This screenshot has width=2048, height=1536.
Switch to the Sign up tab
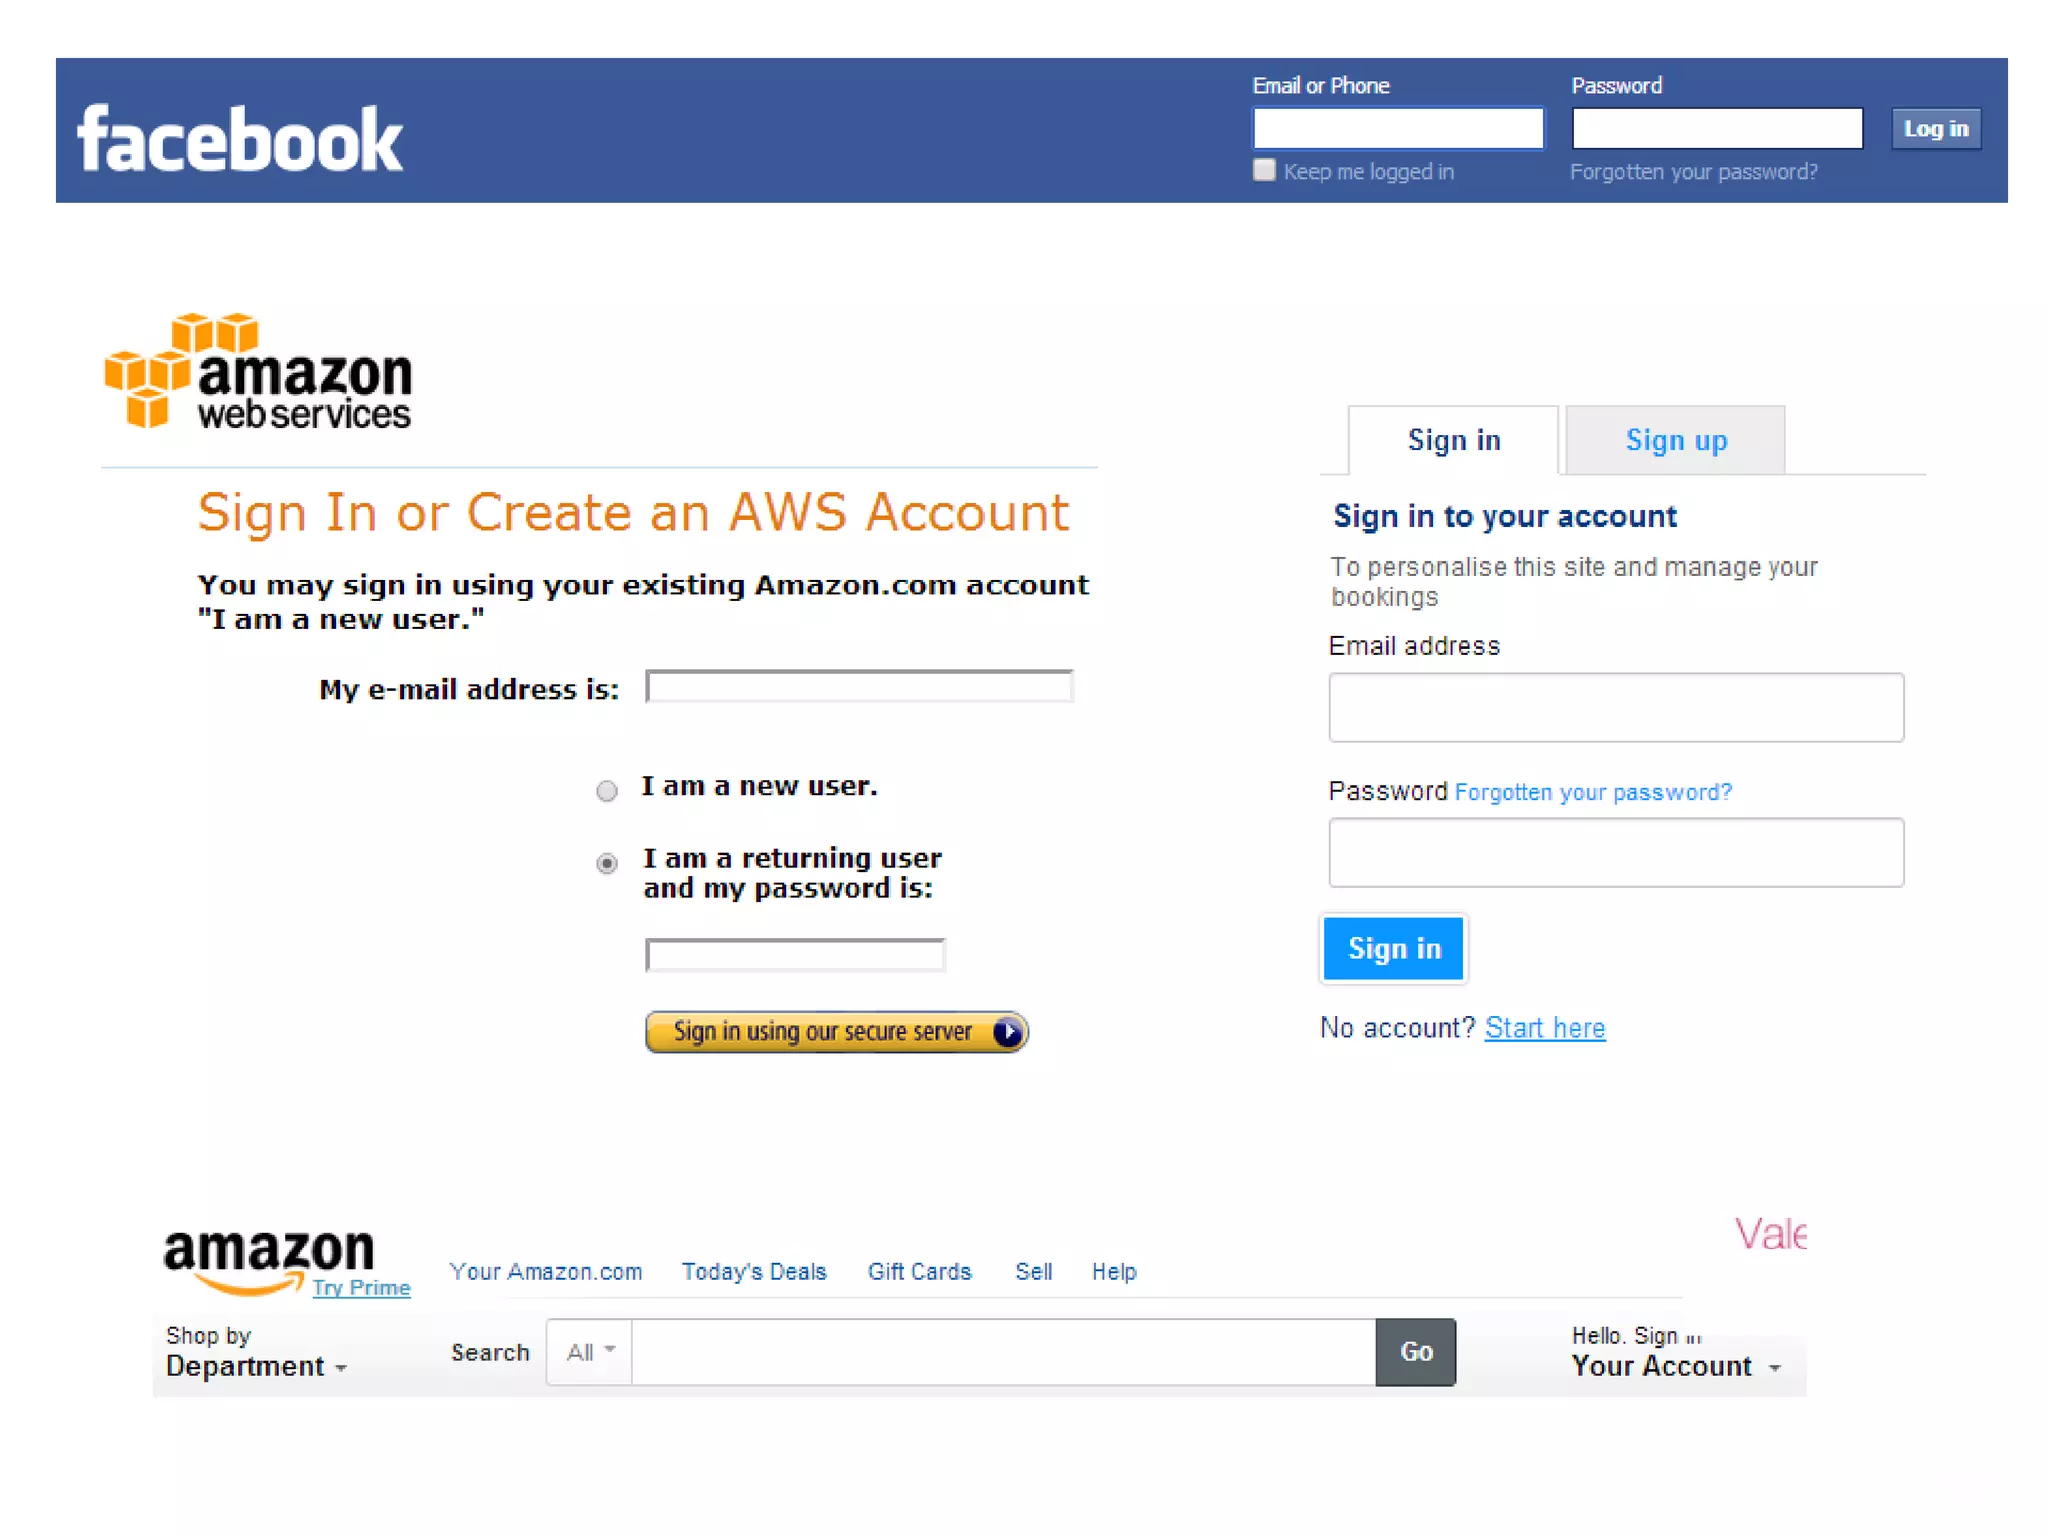(1675, 440)
